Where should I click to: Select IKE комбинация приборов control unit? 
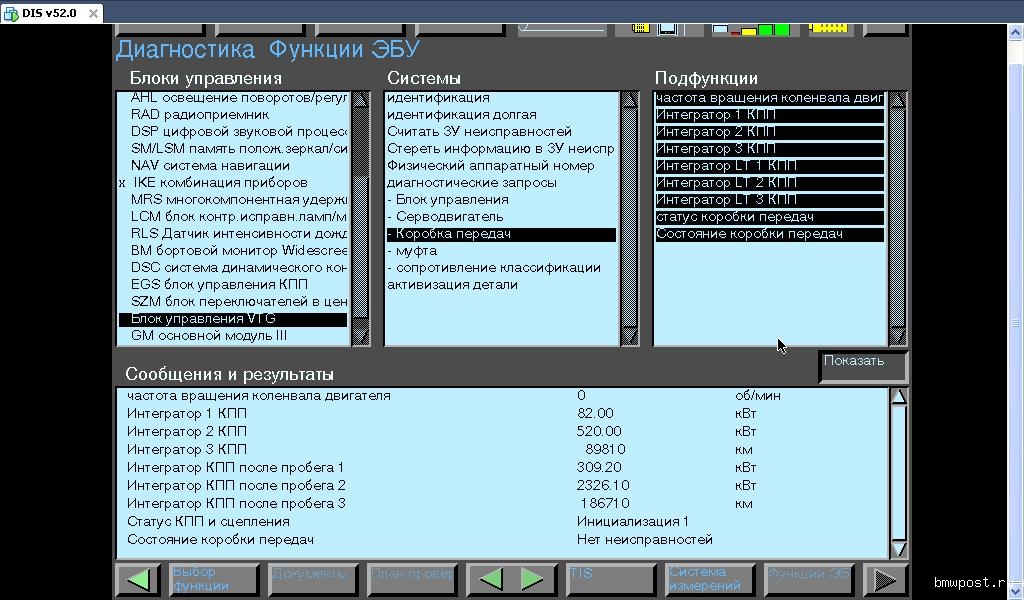(219, 183)
